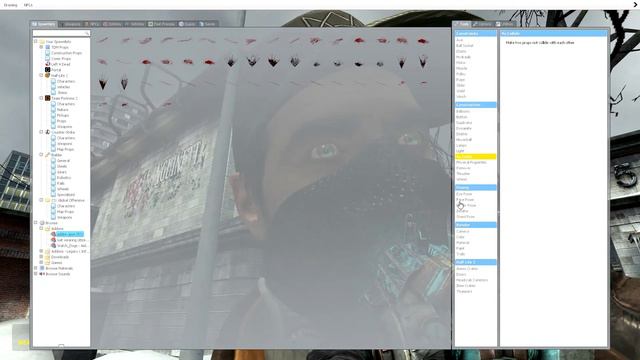
Task: Collapse the Builder tree node
Action: tap(41, 155)
